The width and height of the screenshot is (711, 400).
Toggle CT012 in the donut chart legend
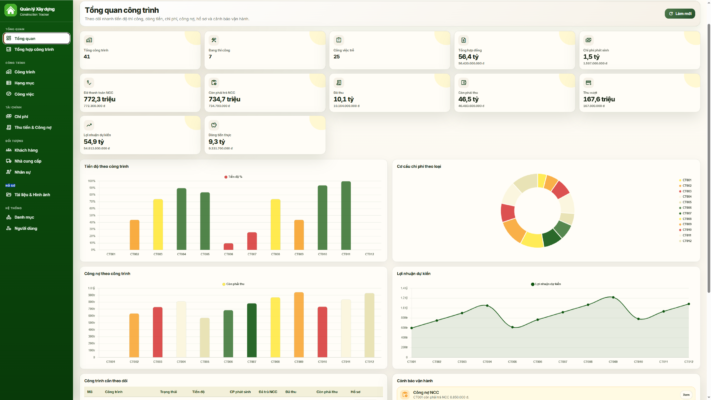pos(685,241)
